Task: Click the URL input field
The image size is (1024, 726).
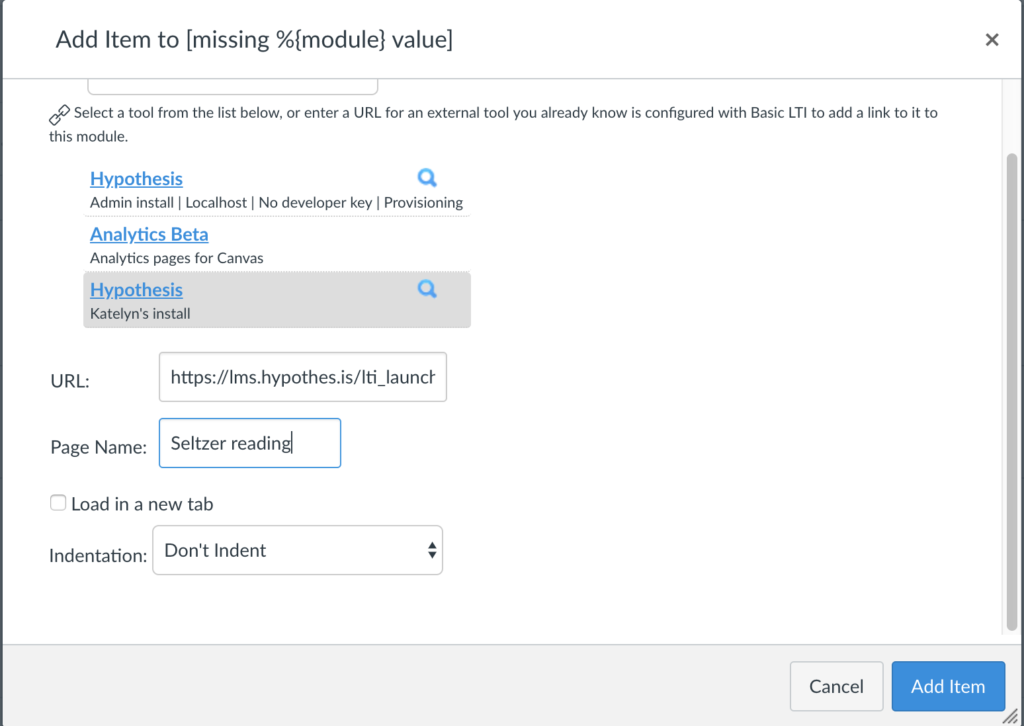Action: 302,377
